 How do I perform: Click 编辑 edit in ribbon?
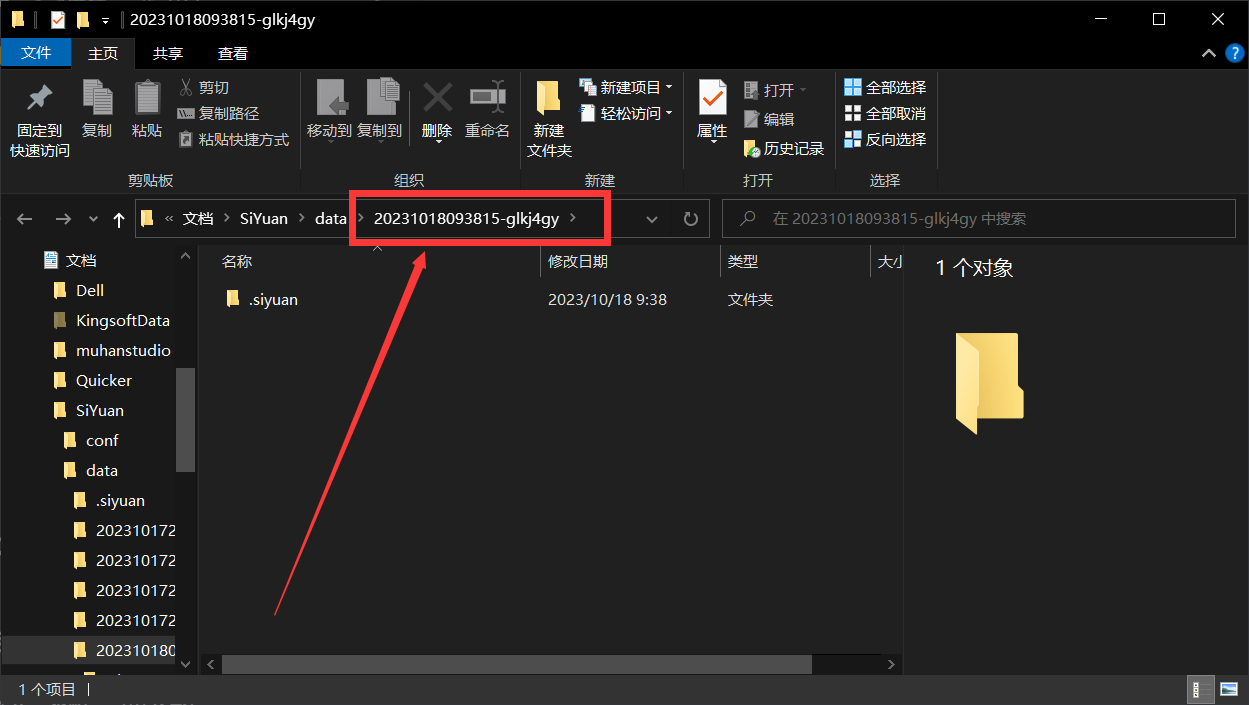click(x=769, y=119)
